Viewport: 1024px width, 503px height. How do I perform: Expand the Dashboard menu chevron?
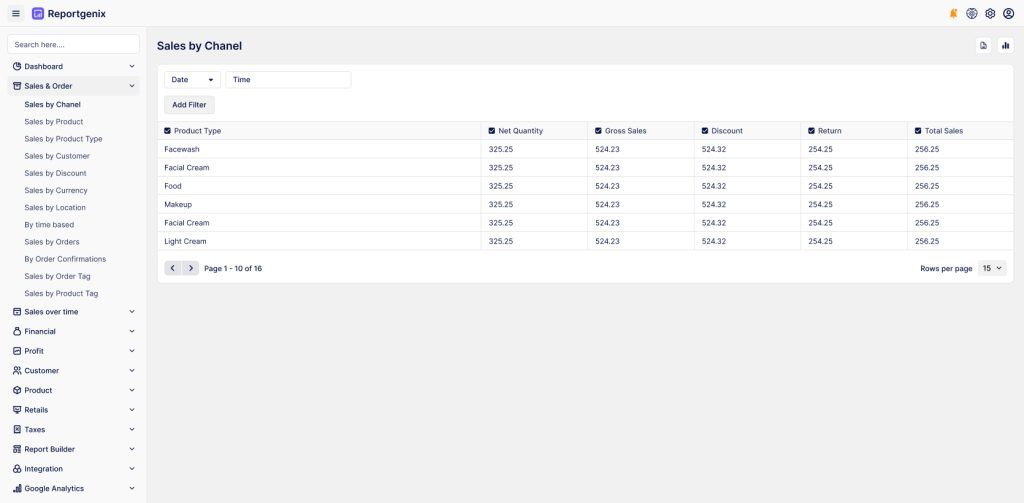[x=132, y=66]
